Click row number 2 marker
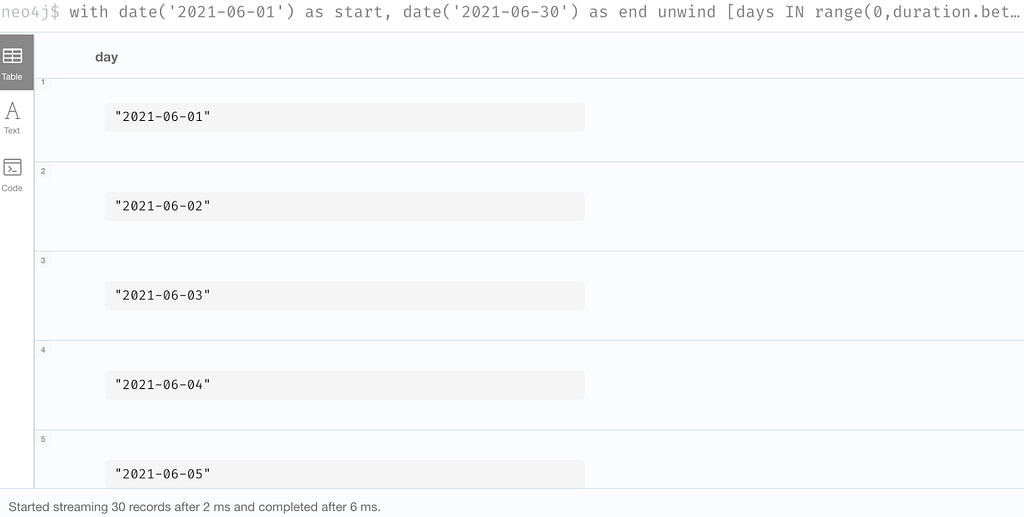 tap(43, 171)
